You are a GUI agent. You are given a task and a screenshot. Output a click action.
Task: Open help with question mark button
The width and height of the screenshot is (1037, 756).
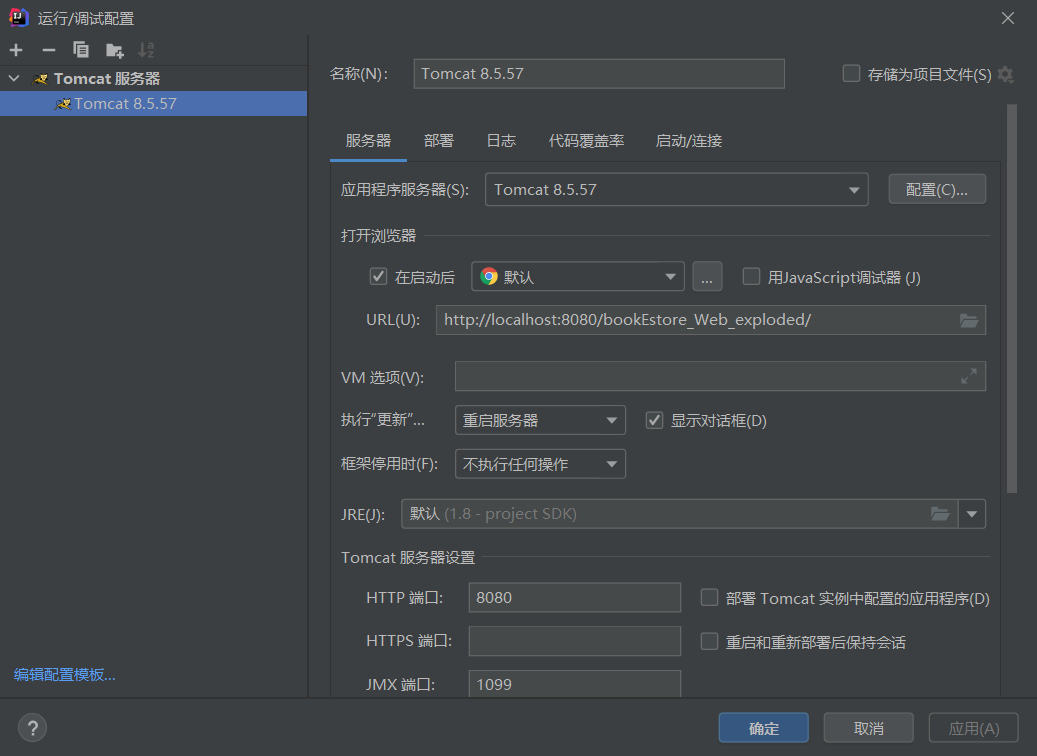(x=32, y=728)
